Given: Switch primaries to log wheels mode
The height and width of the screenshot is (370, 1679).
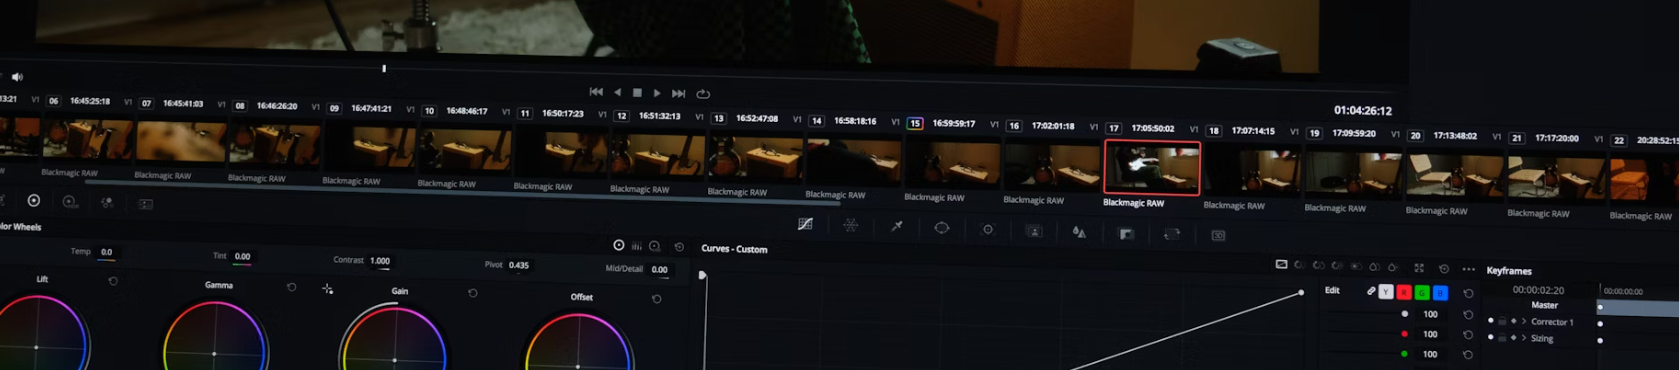Looking at the screenshot, I should pos(655,246).
